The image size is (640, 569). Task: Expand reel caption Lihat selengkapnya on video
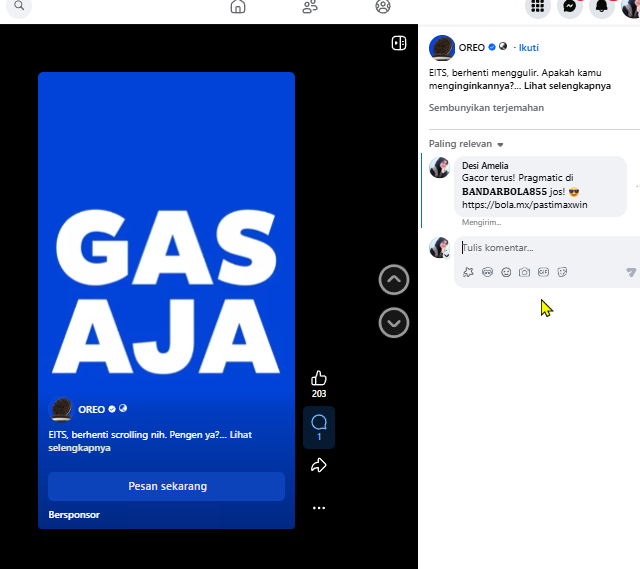point(150,441)
